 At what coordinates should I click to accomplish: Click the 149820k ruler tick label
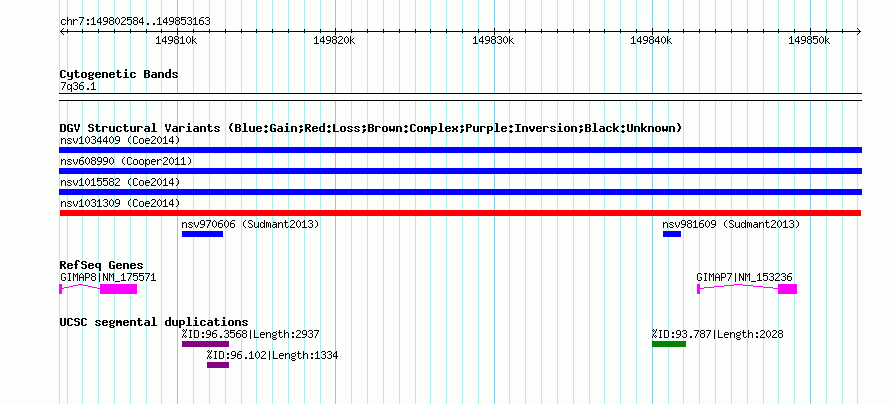coord(334,41)
